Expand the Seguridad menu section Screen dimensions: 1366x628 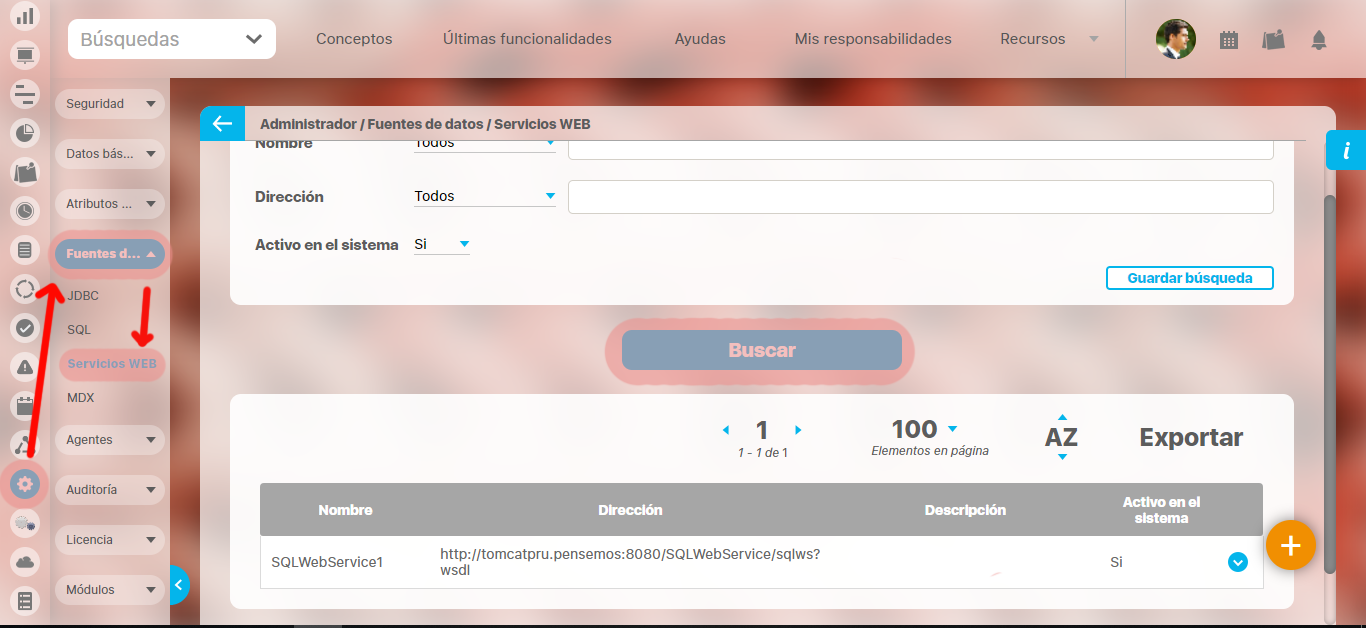pyautogui.click(x=109, y=104)
